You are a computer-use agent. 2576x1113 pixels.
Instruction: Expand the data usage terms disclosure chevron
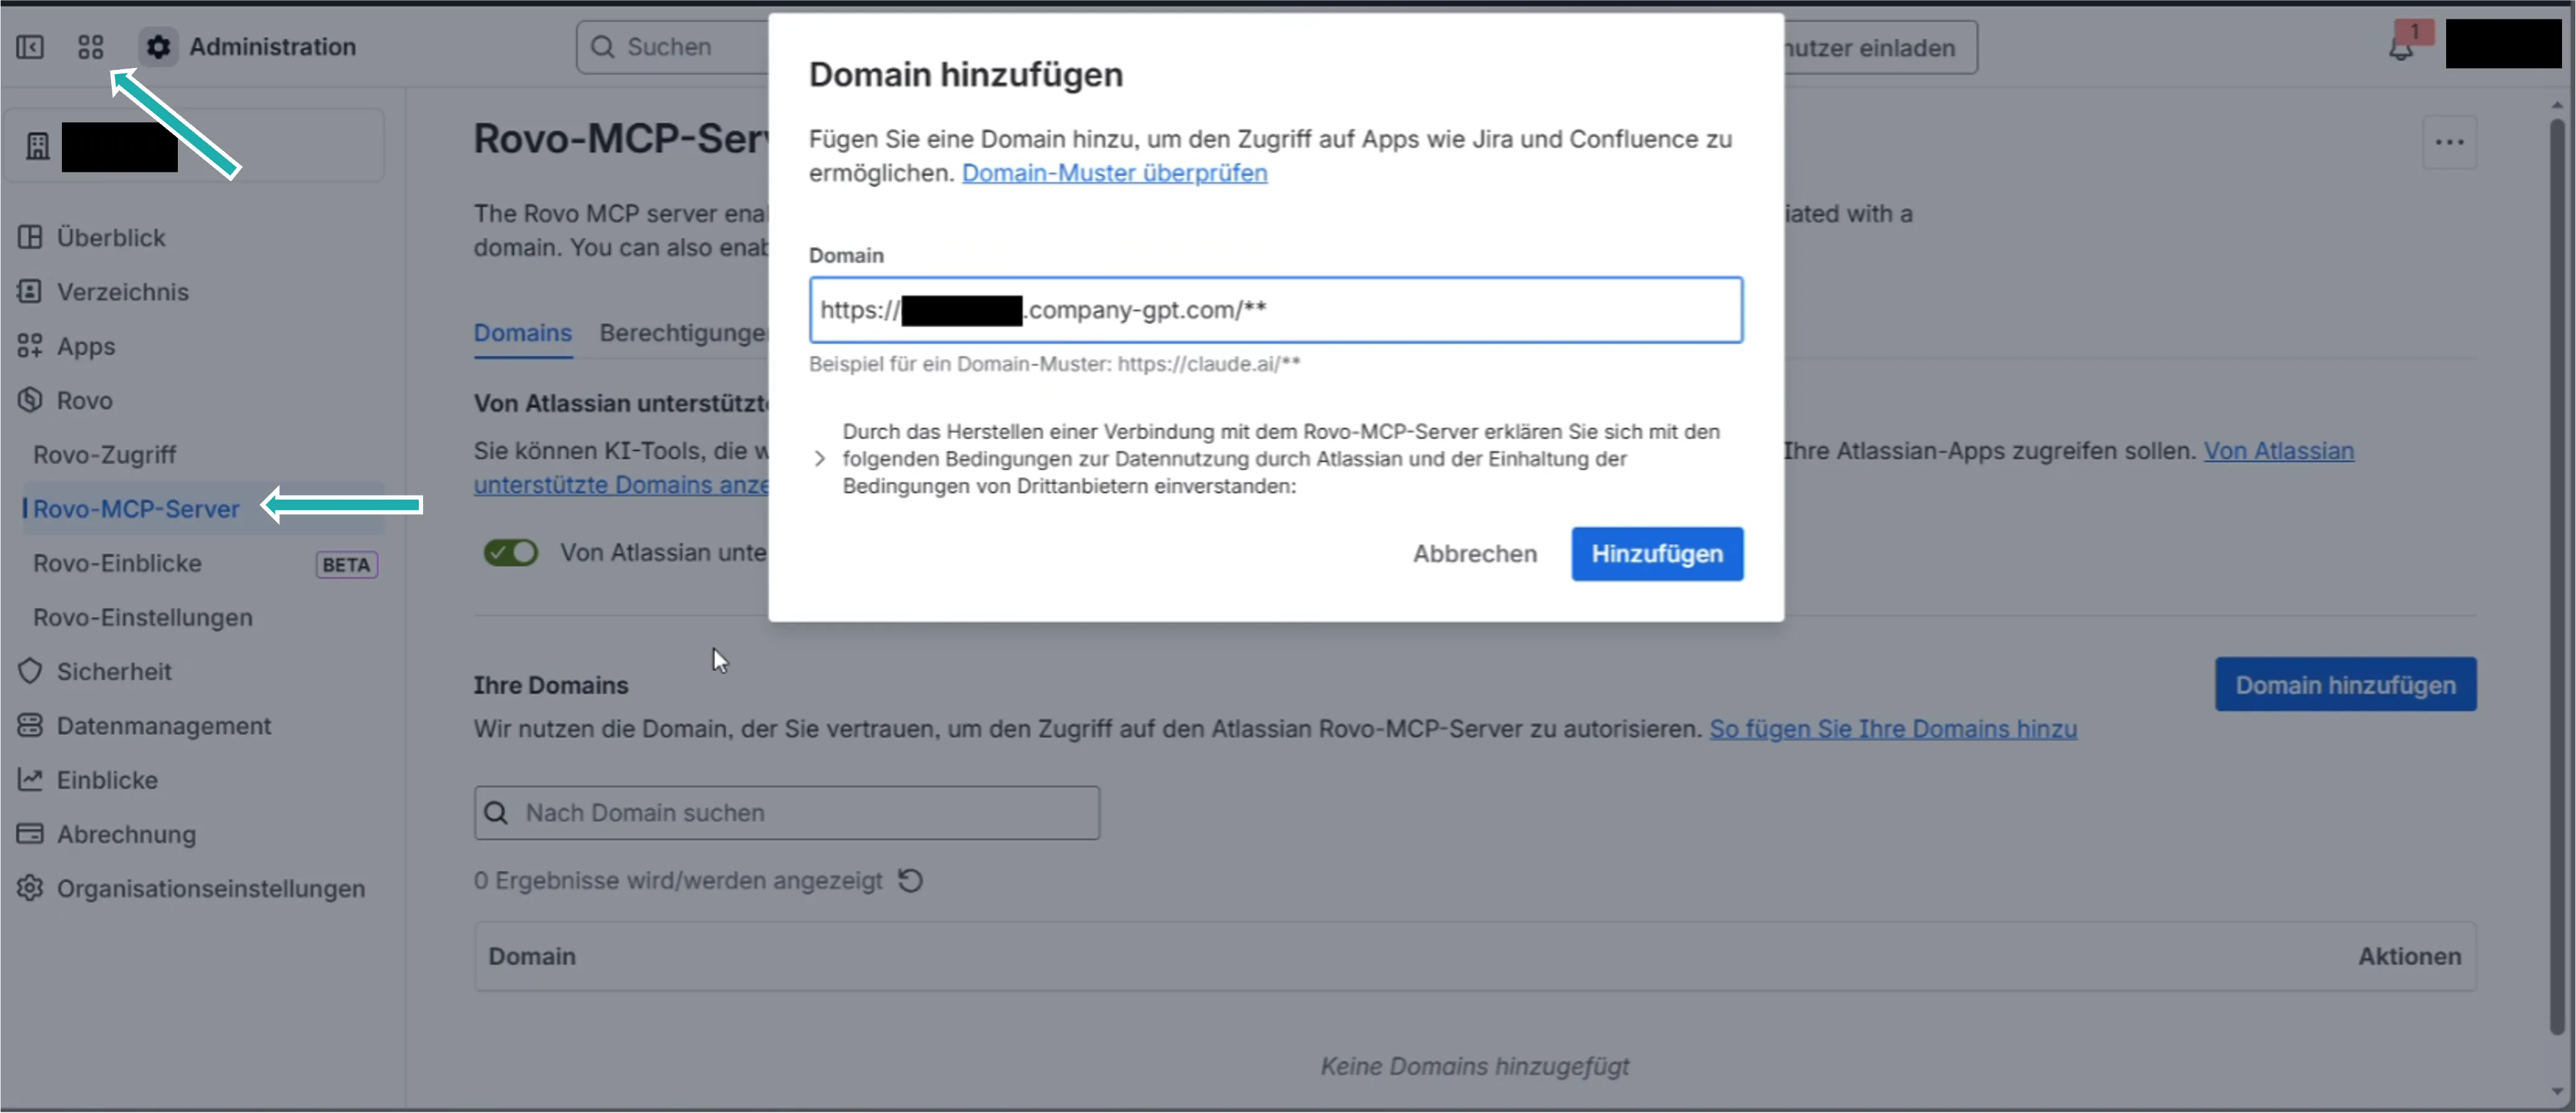tap(820, 459)
